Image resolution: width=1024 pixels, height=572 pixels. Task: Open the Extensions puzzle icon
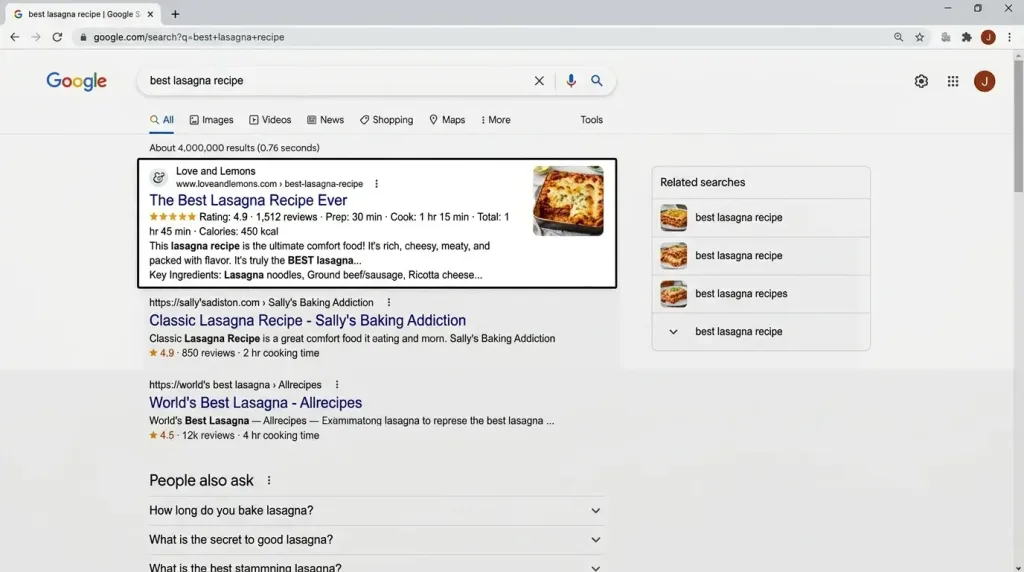(967, 37)
